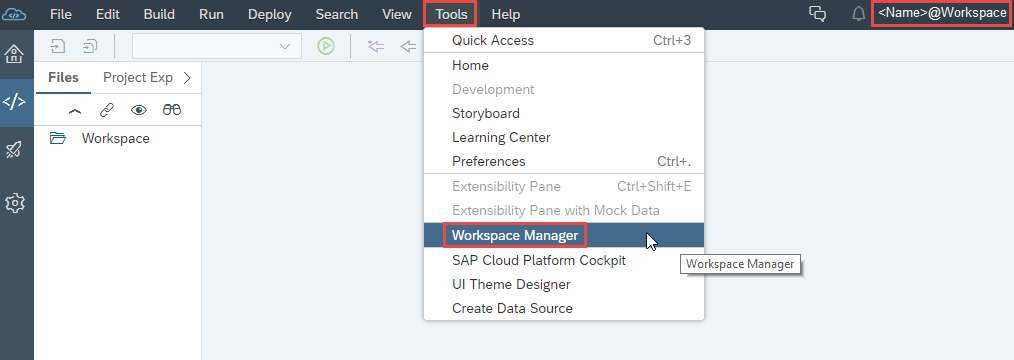Open the rocket icon perspective in sidebar
This screenshot has width=1014, height=360.
[14, 150]
